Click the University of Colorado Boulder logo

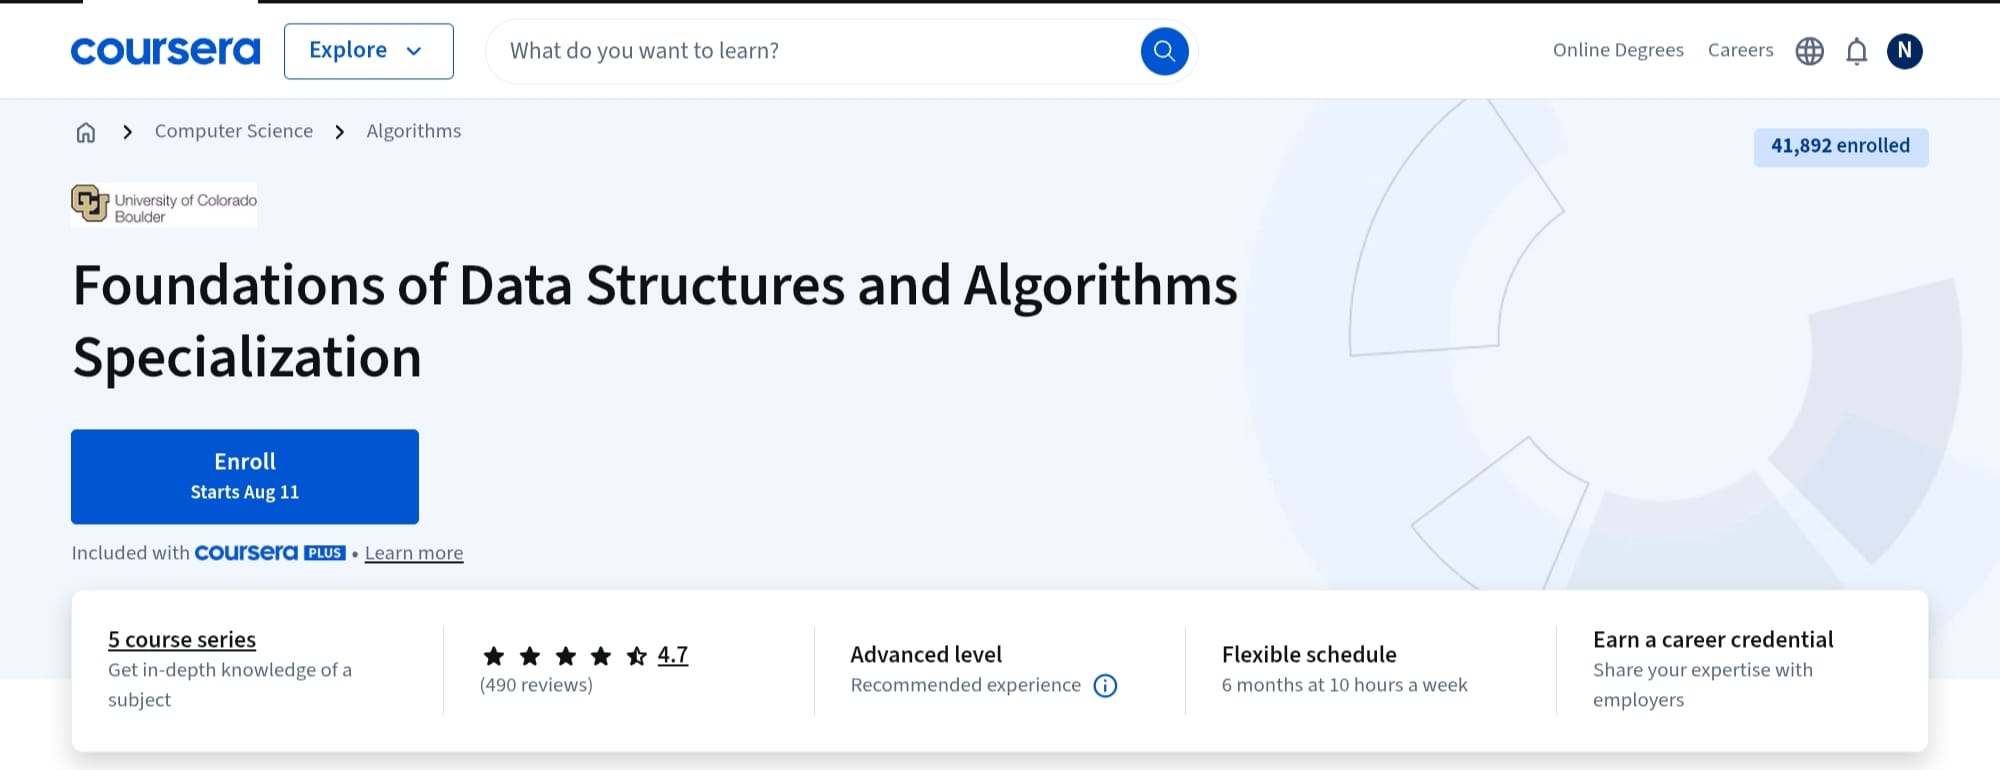[x=163, y=204]
